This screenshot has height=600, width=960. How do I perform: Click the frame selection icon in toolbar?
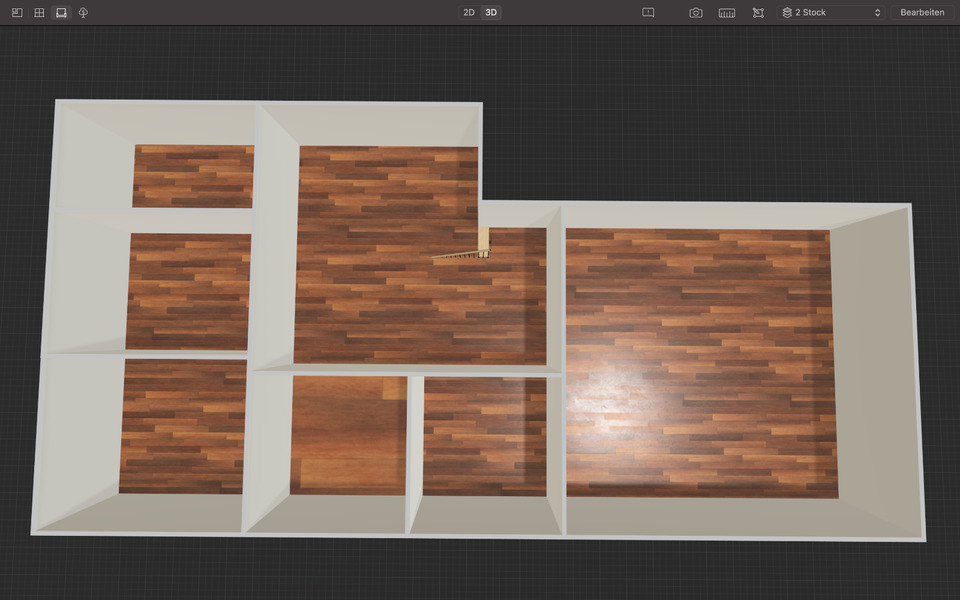point(758,13)
